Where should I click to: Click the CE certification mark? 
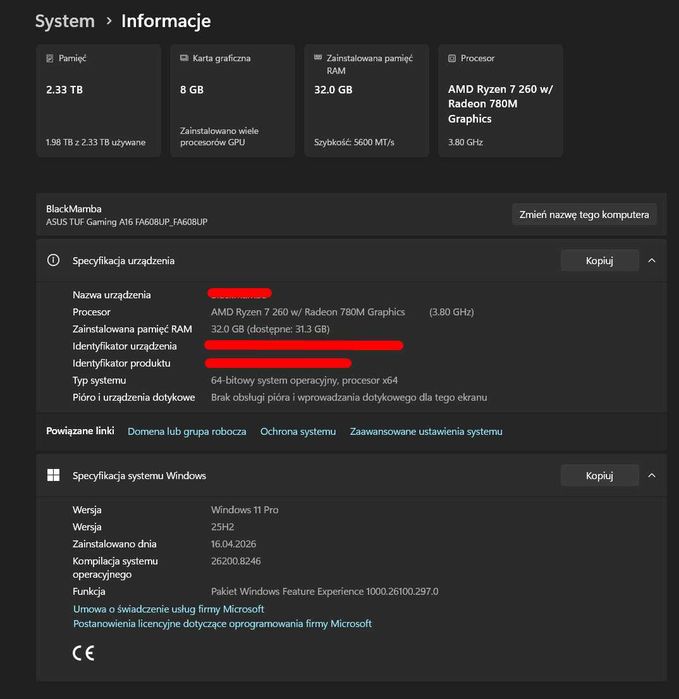coord(83,653)
